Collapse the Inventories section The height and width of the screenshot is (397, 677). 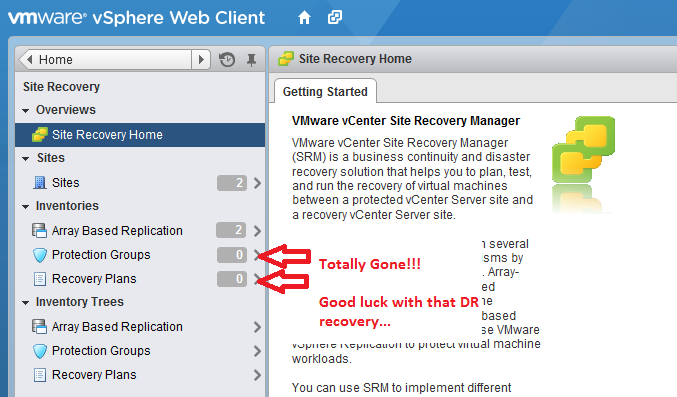[26, 206]
